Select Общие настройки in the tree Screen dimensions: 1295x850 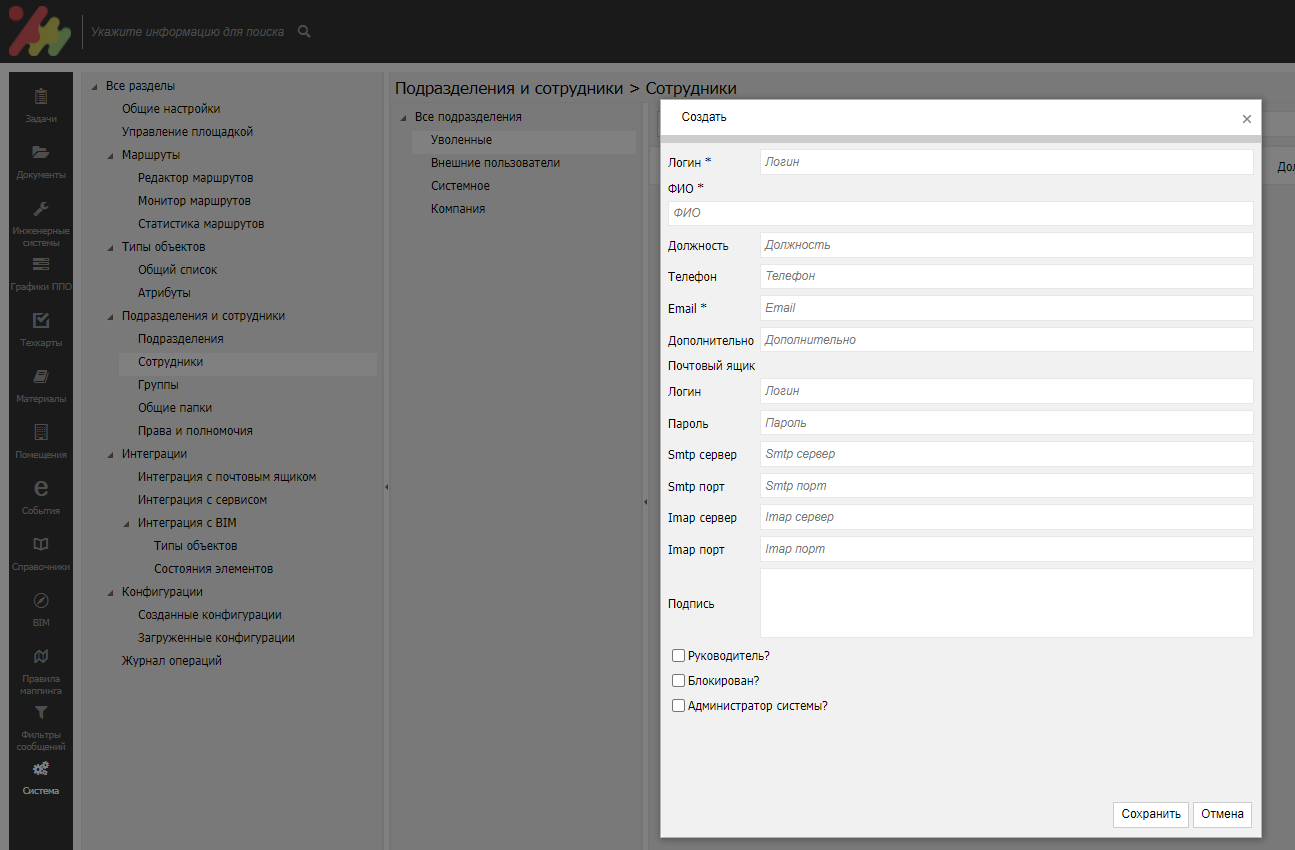tap(171, 109)
